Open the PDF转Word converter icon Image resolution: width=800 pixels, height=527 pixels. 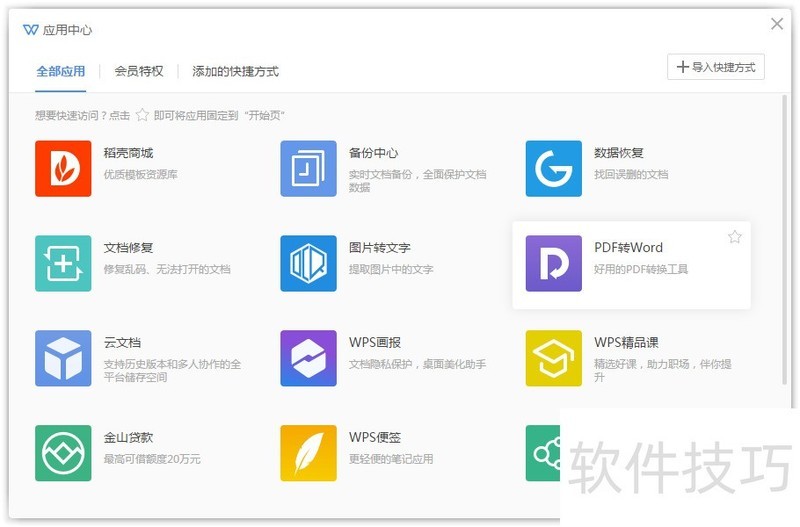tap(554, 263)
